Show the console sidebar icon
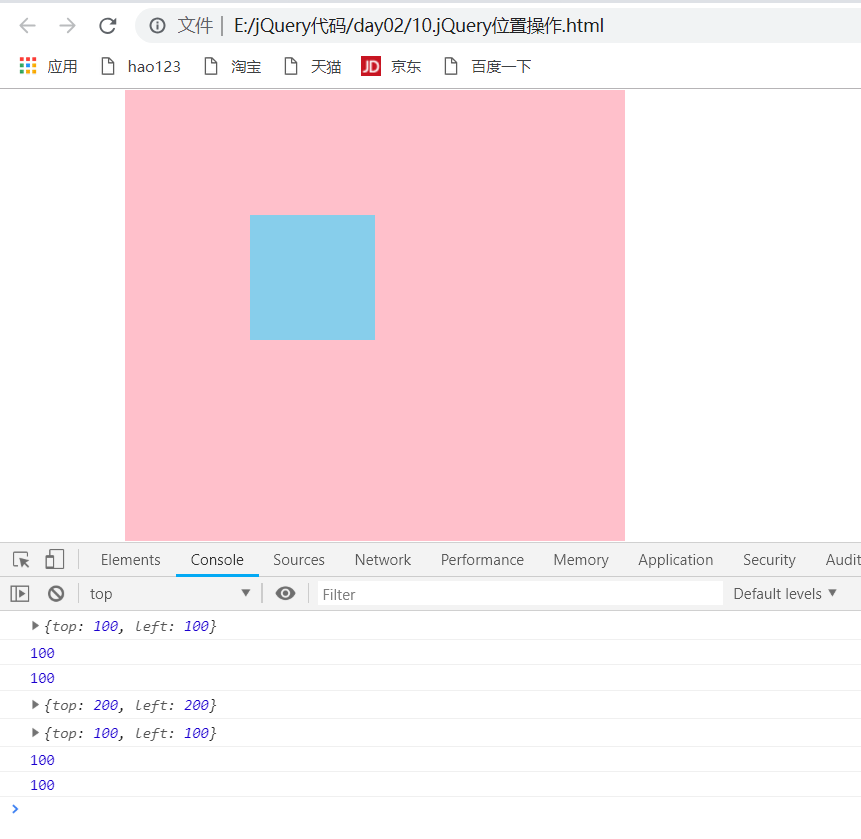Viewport: 861px width, 839px height. 20,594
